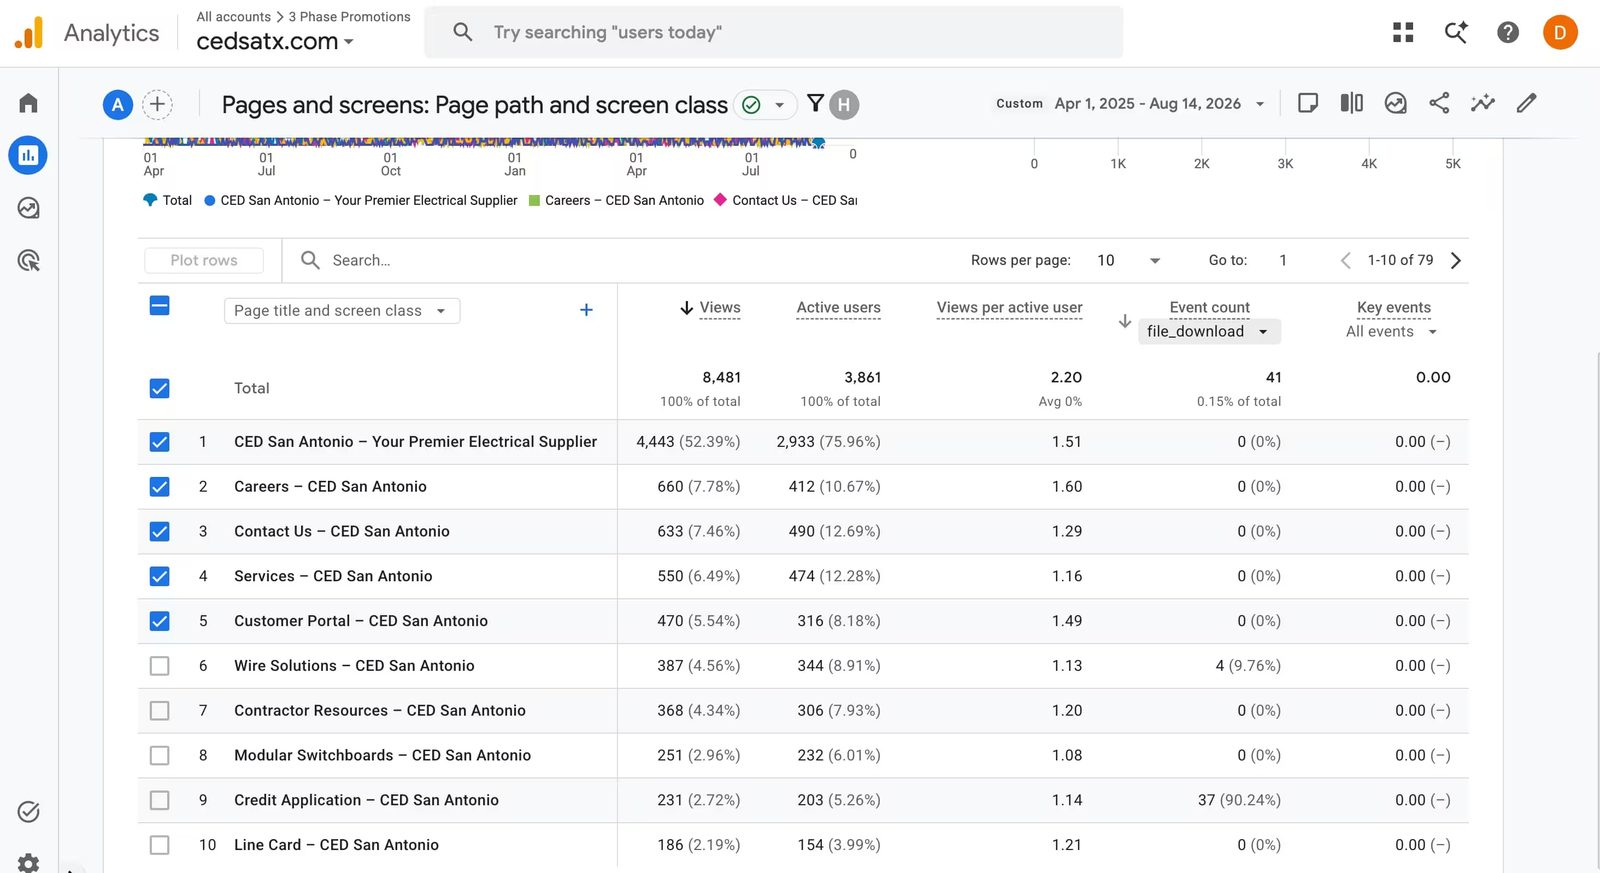
Task: Open the Reports section icon
Action: pos(28,155)
